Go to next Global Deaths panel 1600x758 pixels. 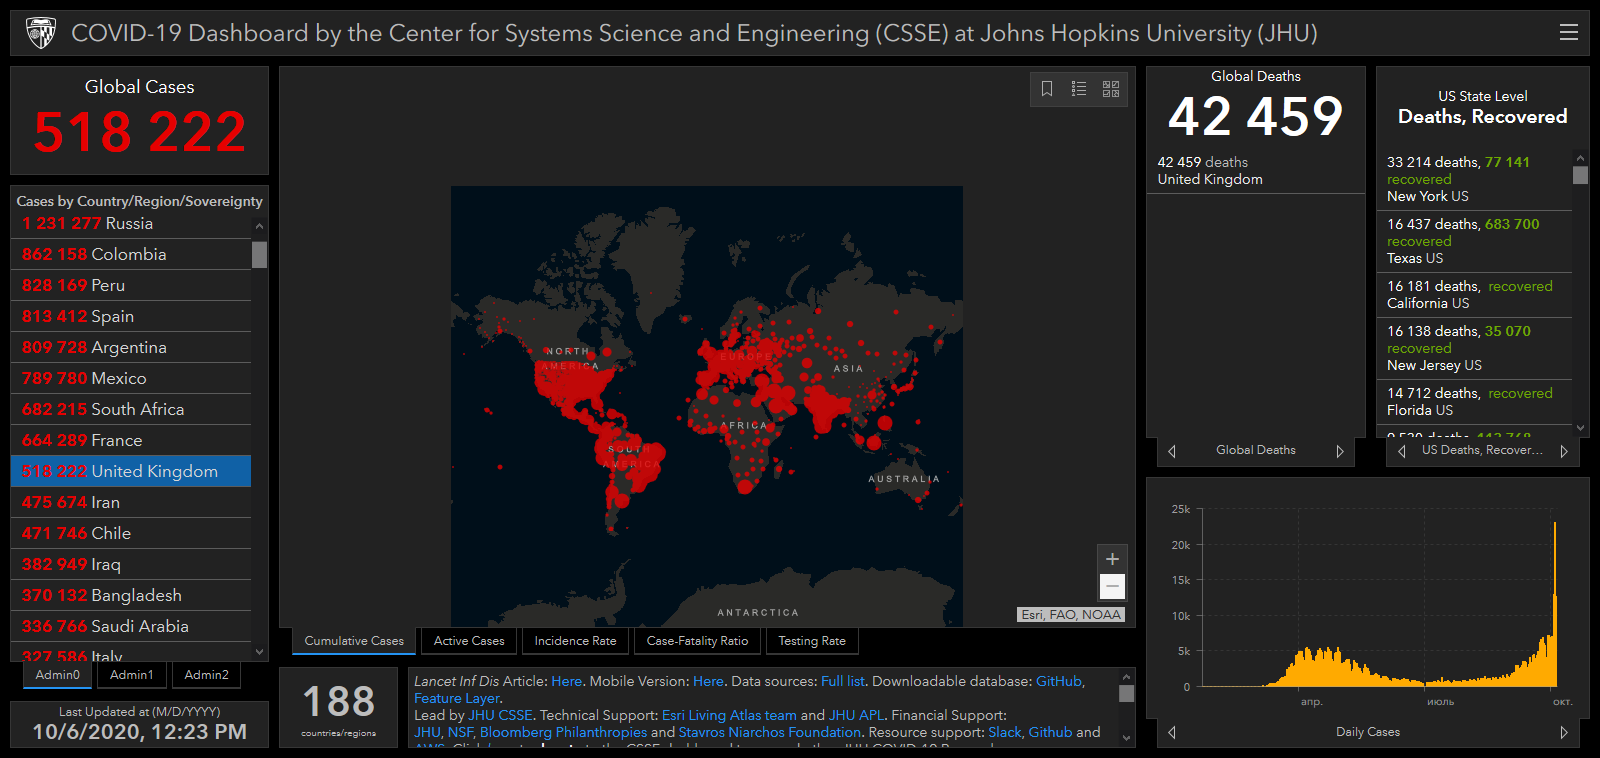coord(1340,451)
